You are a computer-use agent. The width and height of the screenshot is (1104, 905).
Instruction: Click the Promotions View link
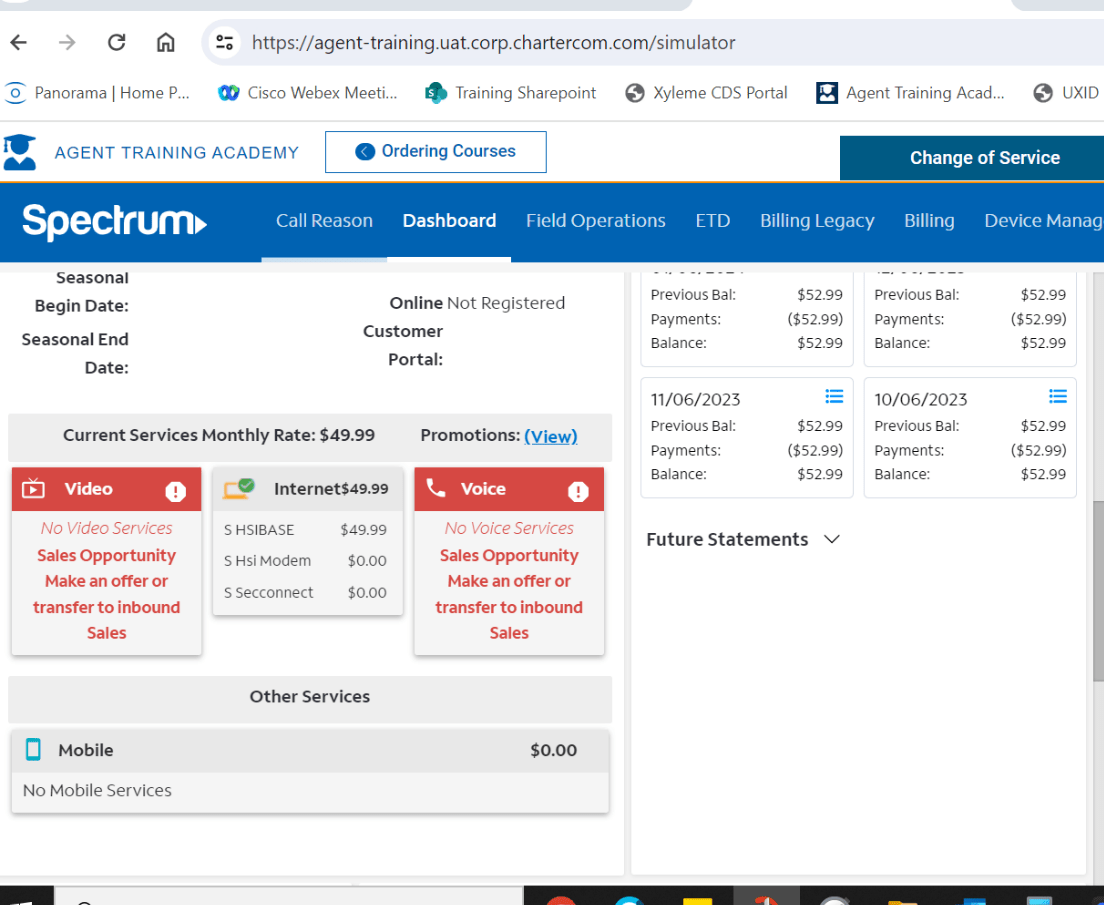pos(550,436)
